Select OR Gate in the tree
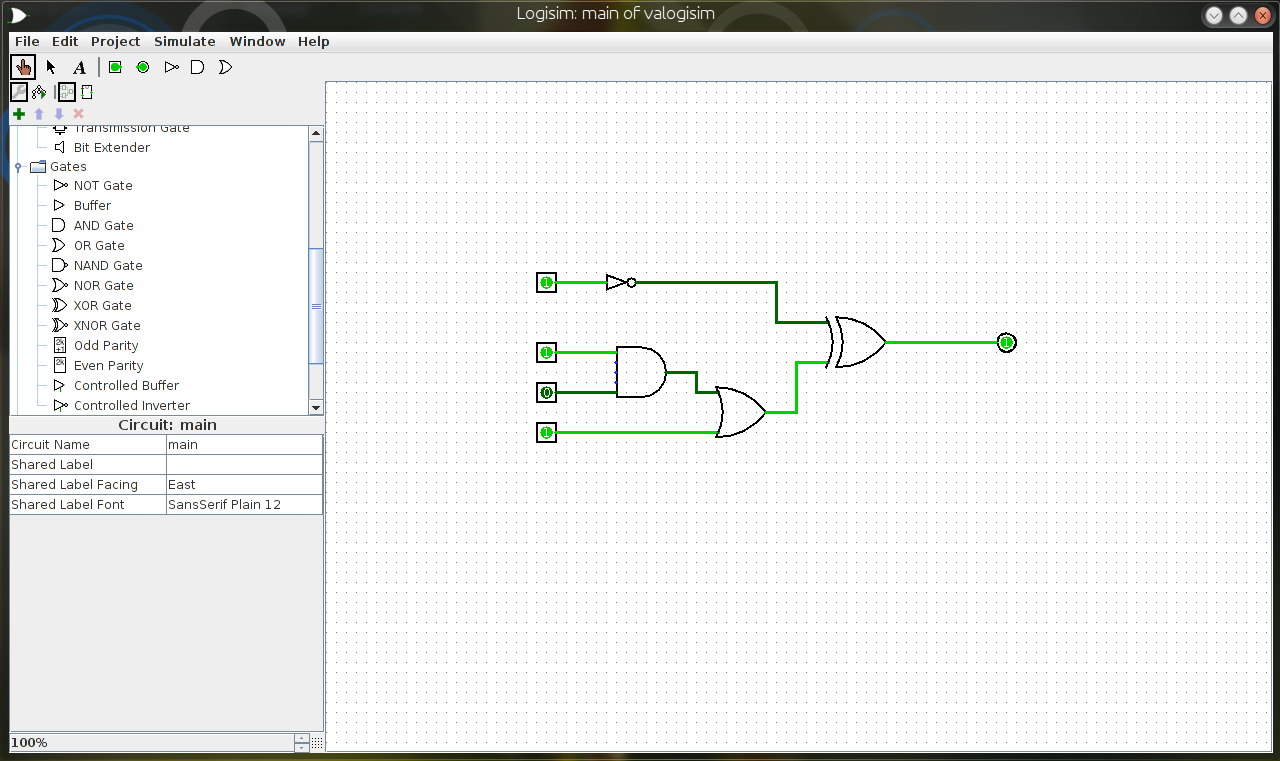This screenshot has width=1280, height=761. [99, 245]
